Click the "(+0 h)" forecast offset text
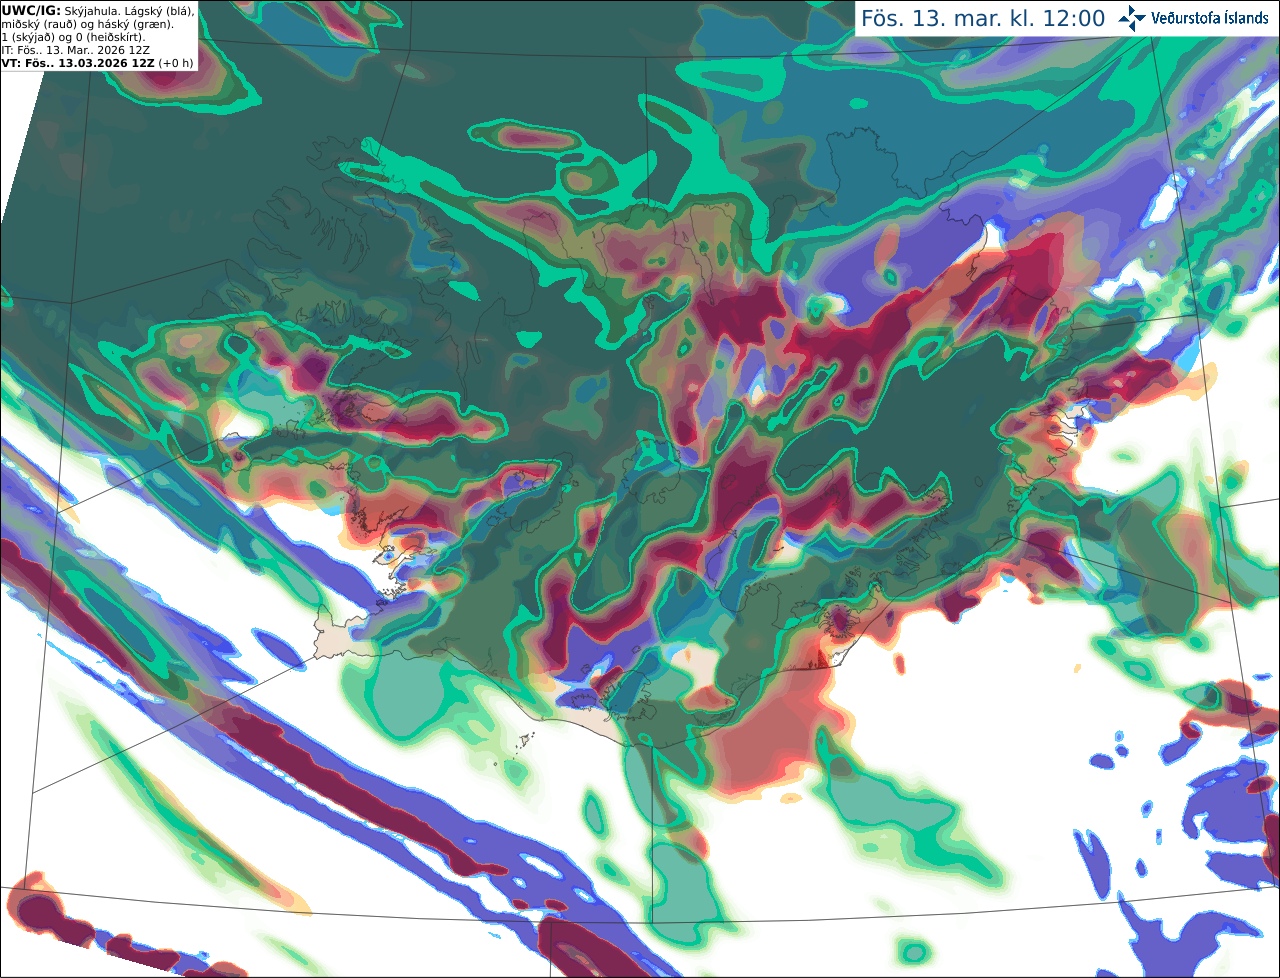1280x978 pixels. pyautogui.click(x=176, y=62)
